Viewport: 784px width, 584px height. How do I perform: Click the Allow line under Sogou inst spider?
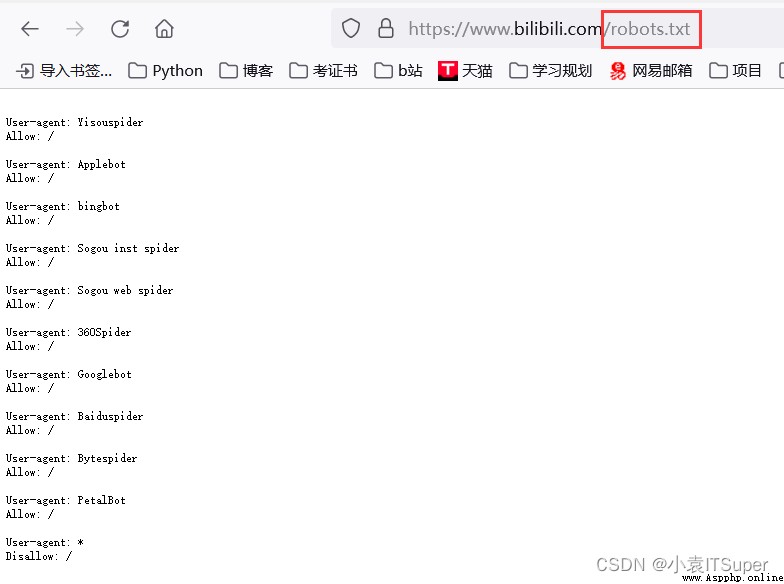[30, 262]
